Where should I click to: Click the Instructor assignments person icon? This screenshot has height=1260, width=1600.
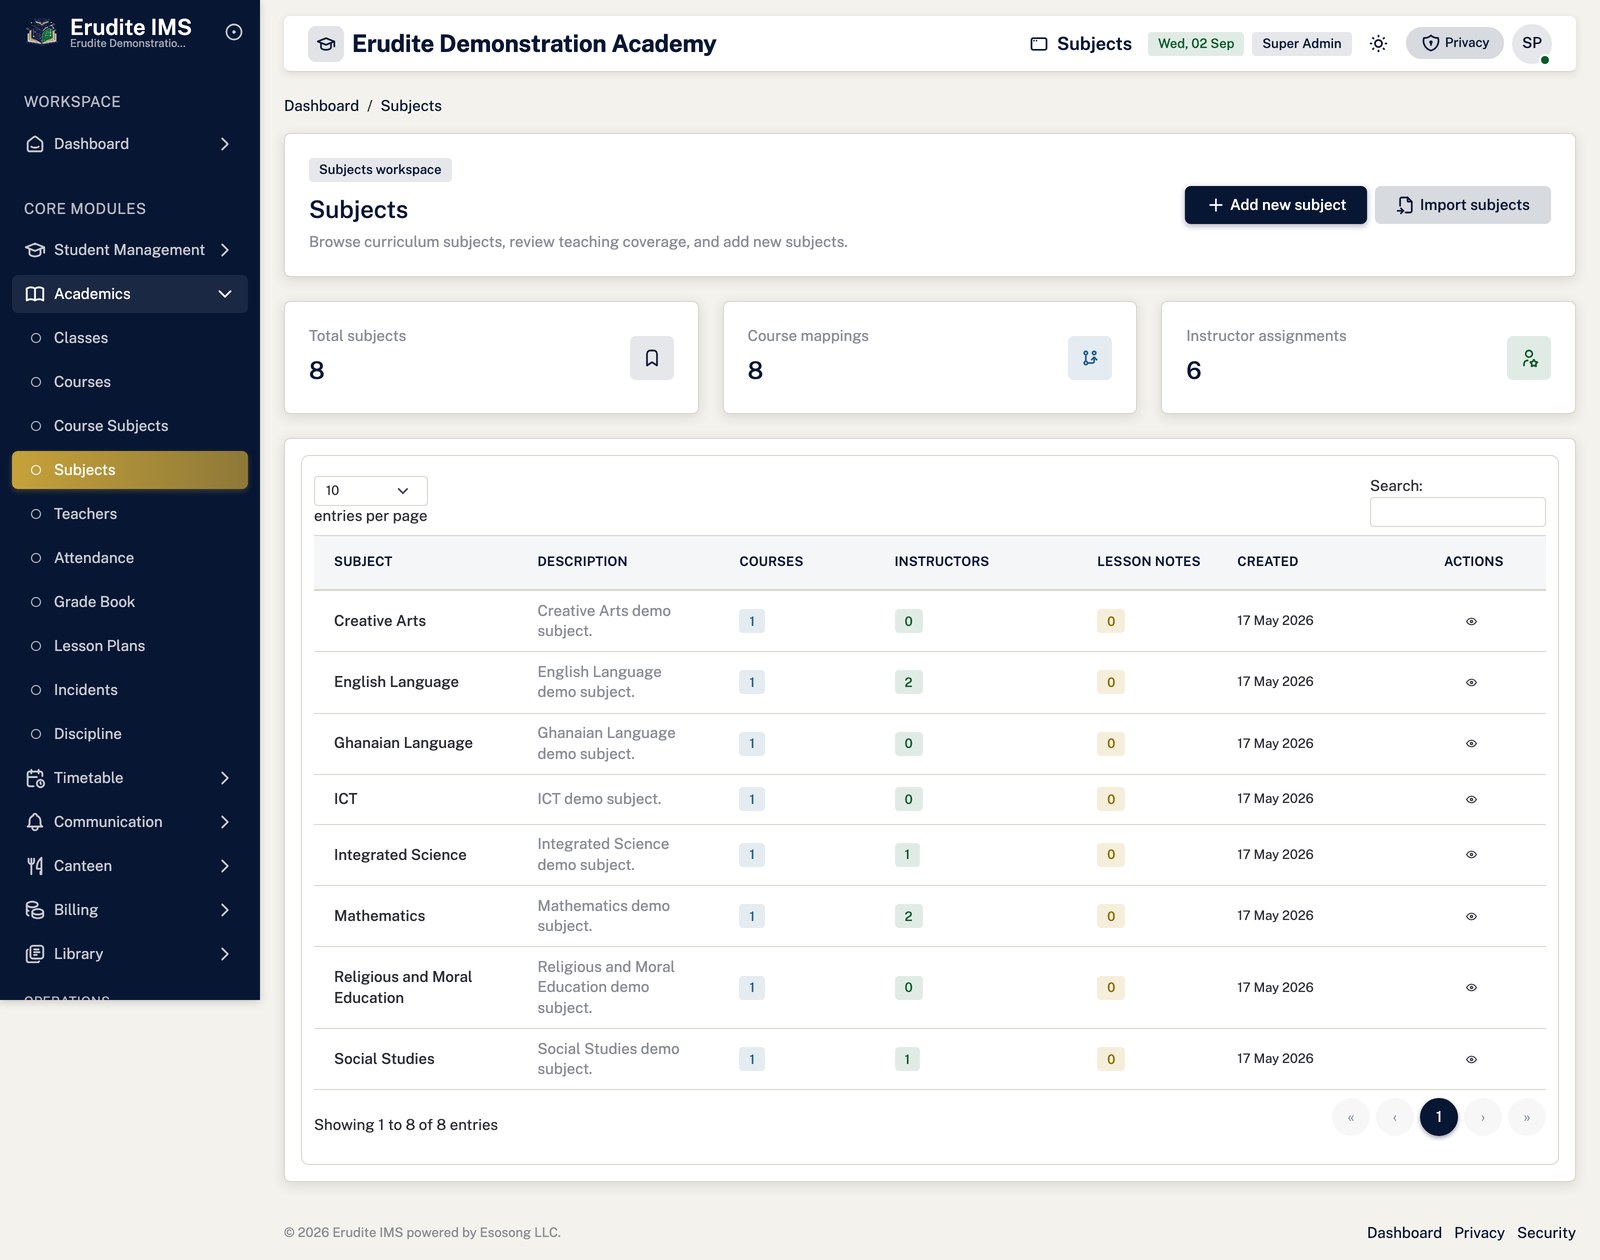click(1529, 358)
